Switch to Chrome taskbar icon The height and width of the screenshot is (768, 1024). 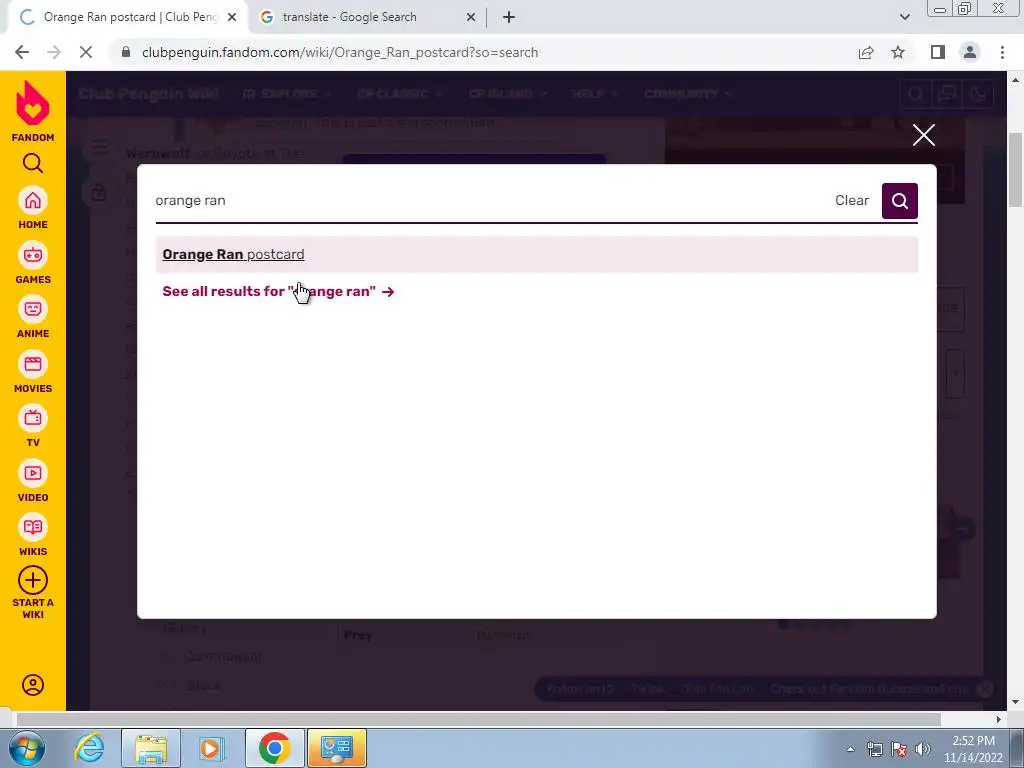click(274, 748)
